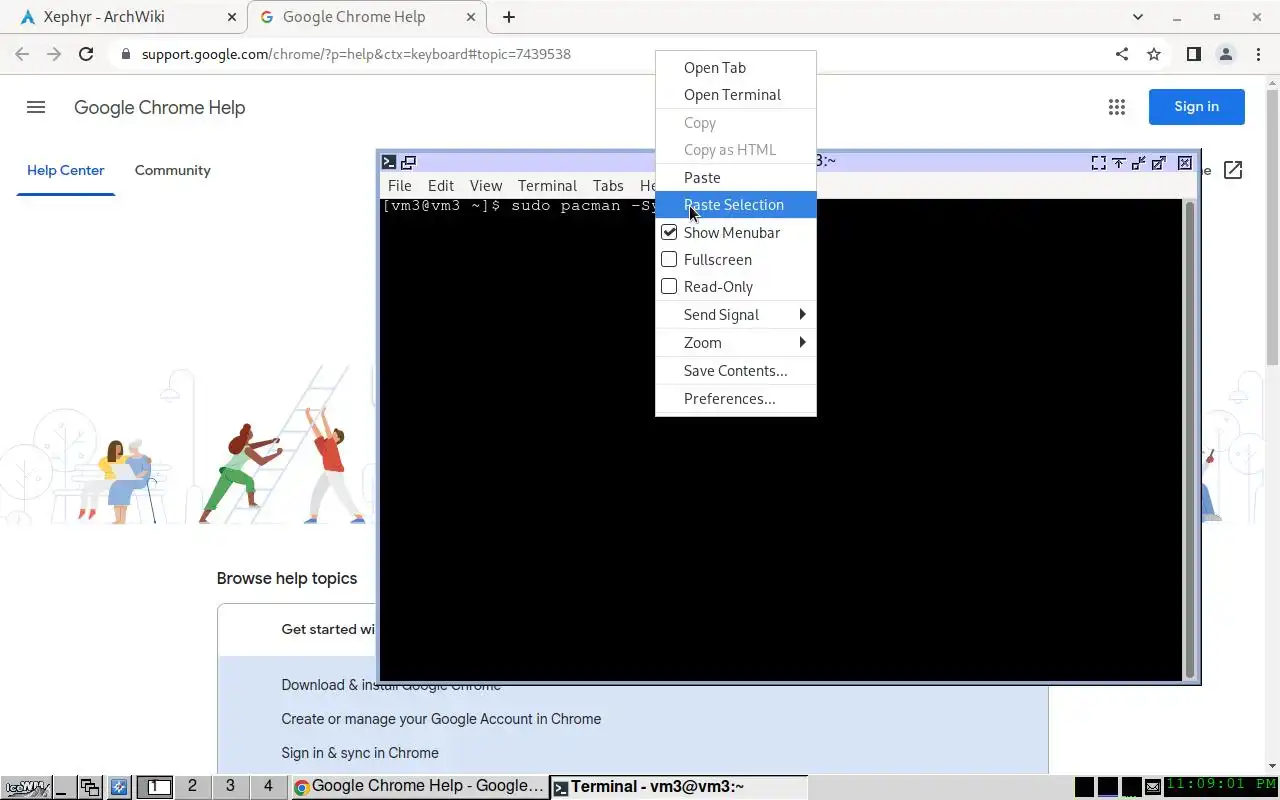
Task: Open the terminal File menu
Action: point(399,186)
